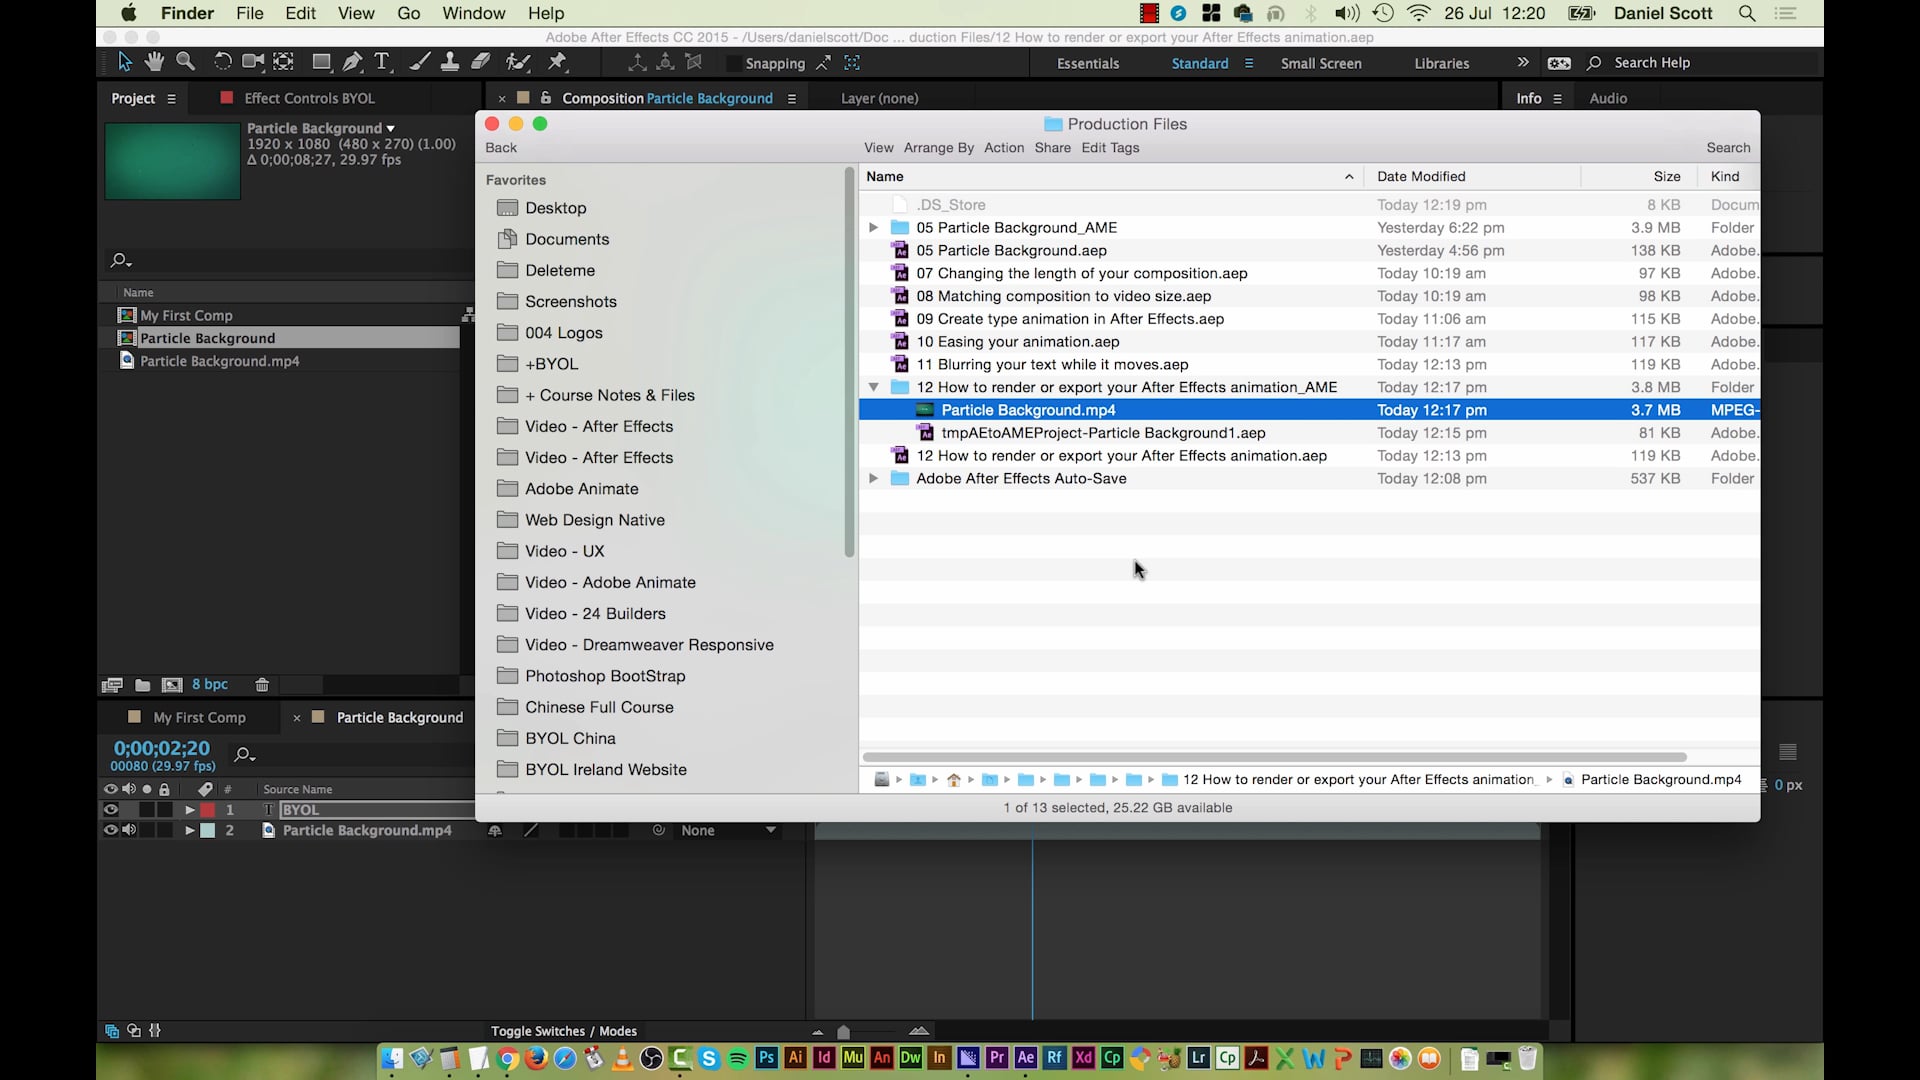1920x1080 pixels.
Task: Click Toggle Switches / Modes button
Action: tap(564, 1031)
